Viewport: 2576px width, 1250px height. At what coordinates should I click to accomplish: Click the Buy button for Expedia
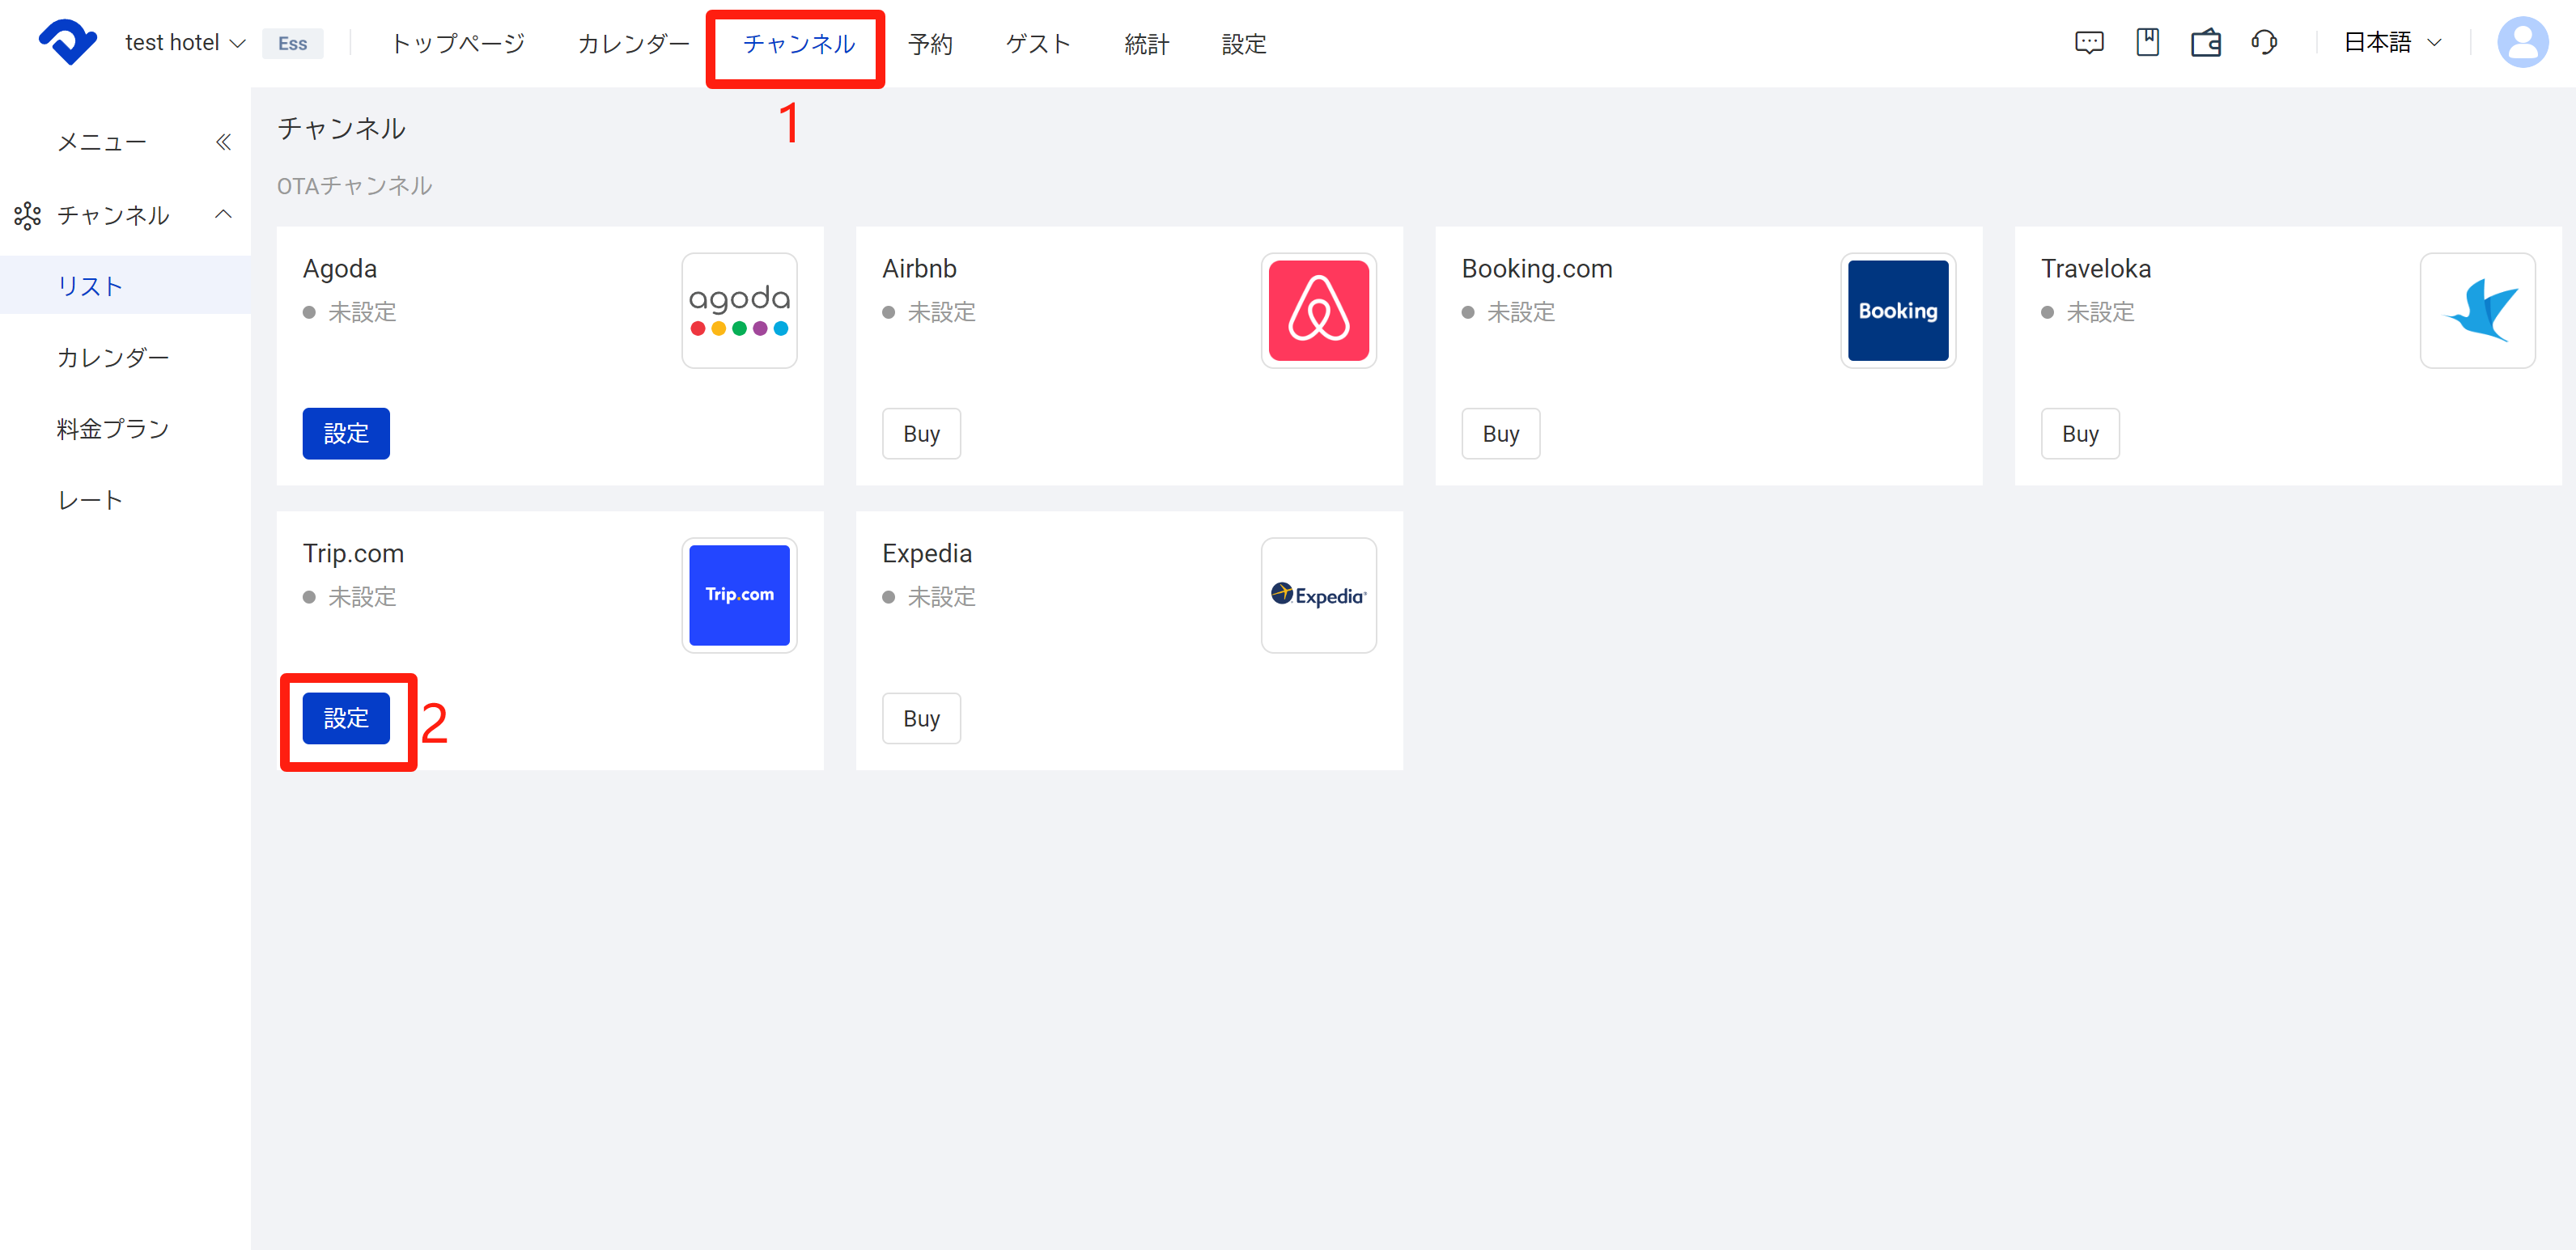tap(921, 718)
